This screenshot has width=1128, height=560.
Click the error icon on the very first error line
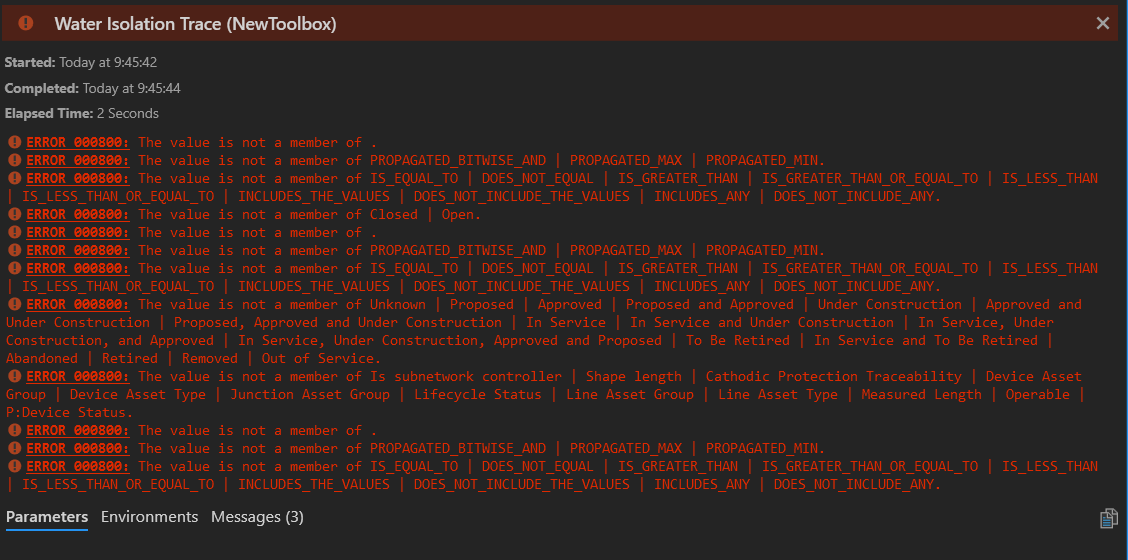14,143
